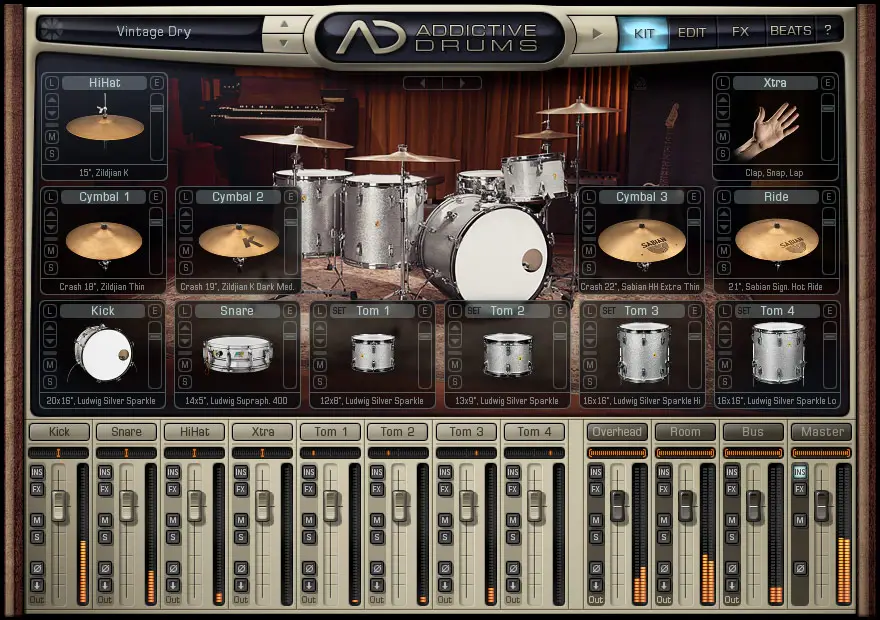880x620 pixels.
Task: Click the Kick channel volume fader
Action: coord(59,505)
